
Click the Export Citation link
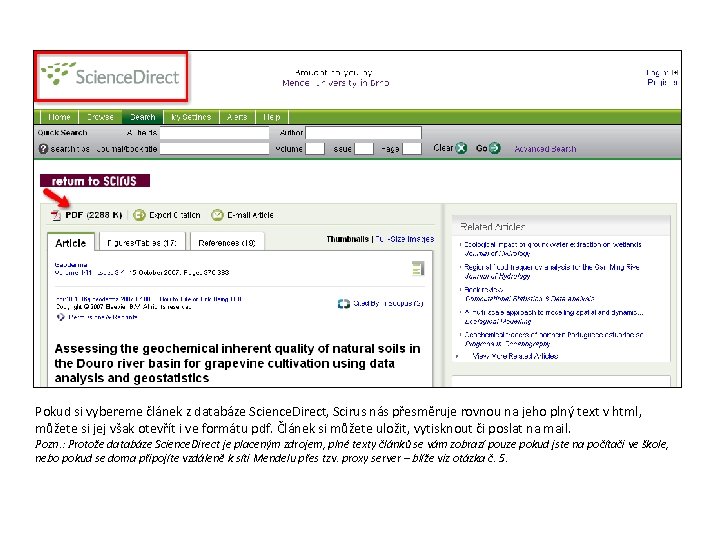174,215
